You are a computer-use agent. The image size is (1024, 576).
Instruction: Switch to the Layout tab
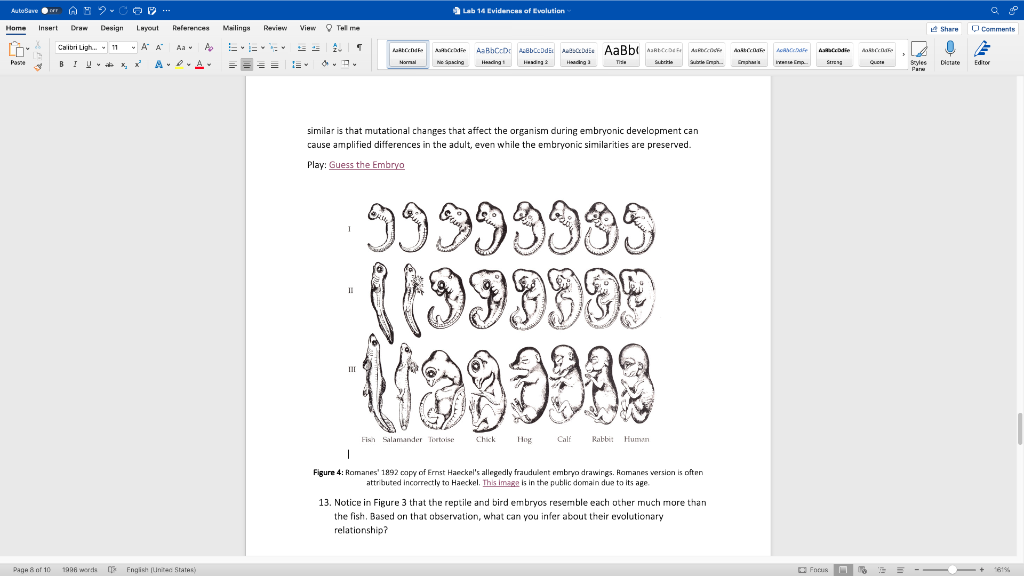[148, 28]
